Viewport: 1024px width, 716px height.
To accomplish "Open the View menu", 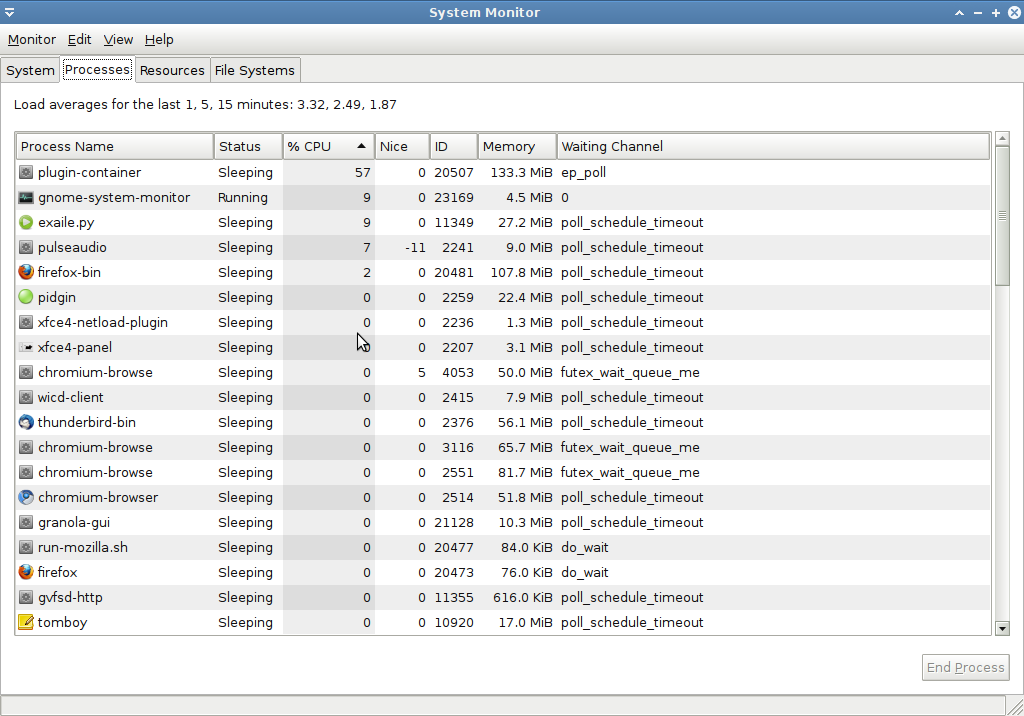I will coord(118,40).
